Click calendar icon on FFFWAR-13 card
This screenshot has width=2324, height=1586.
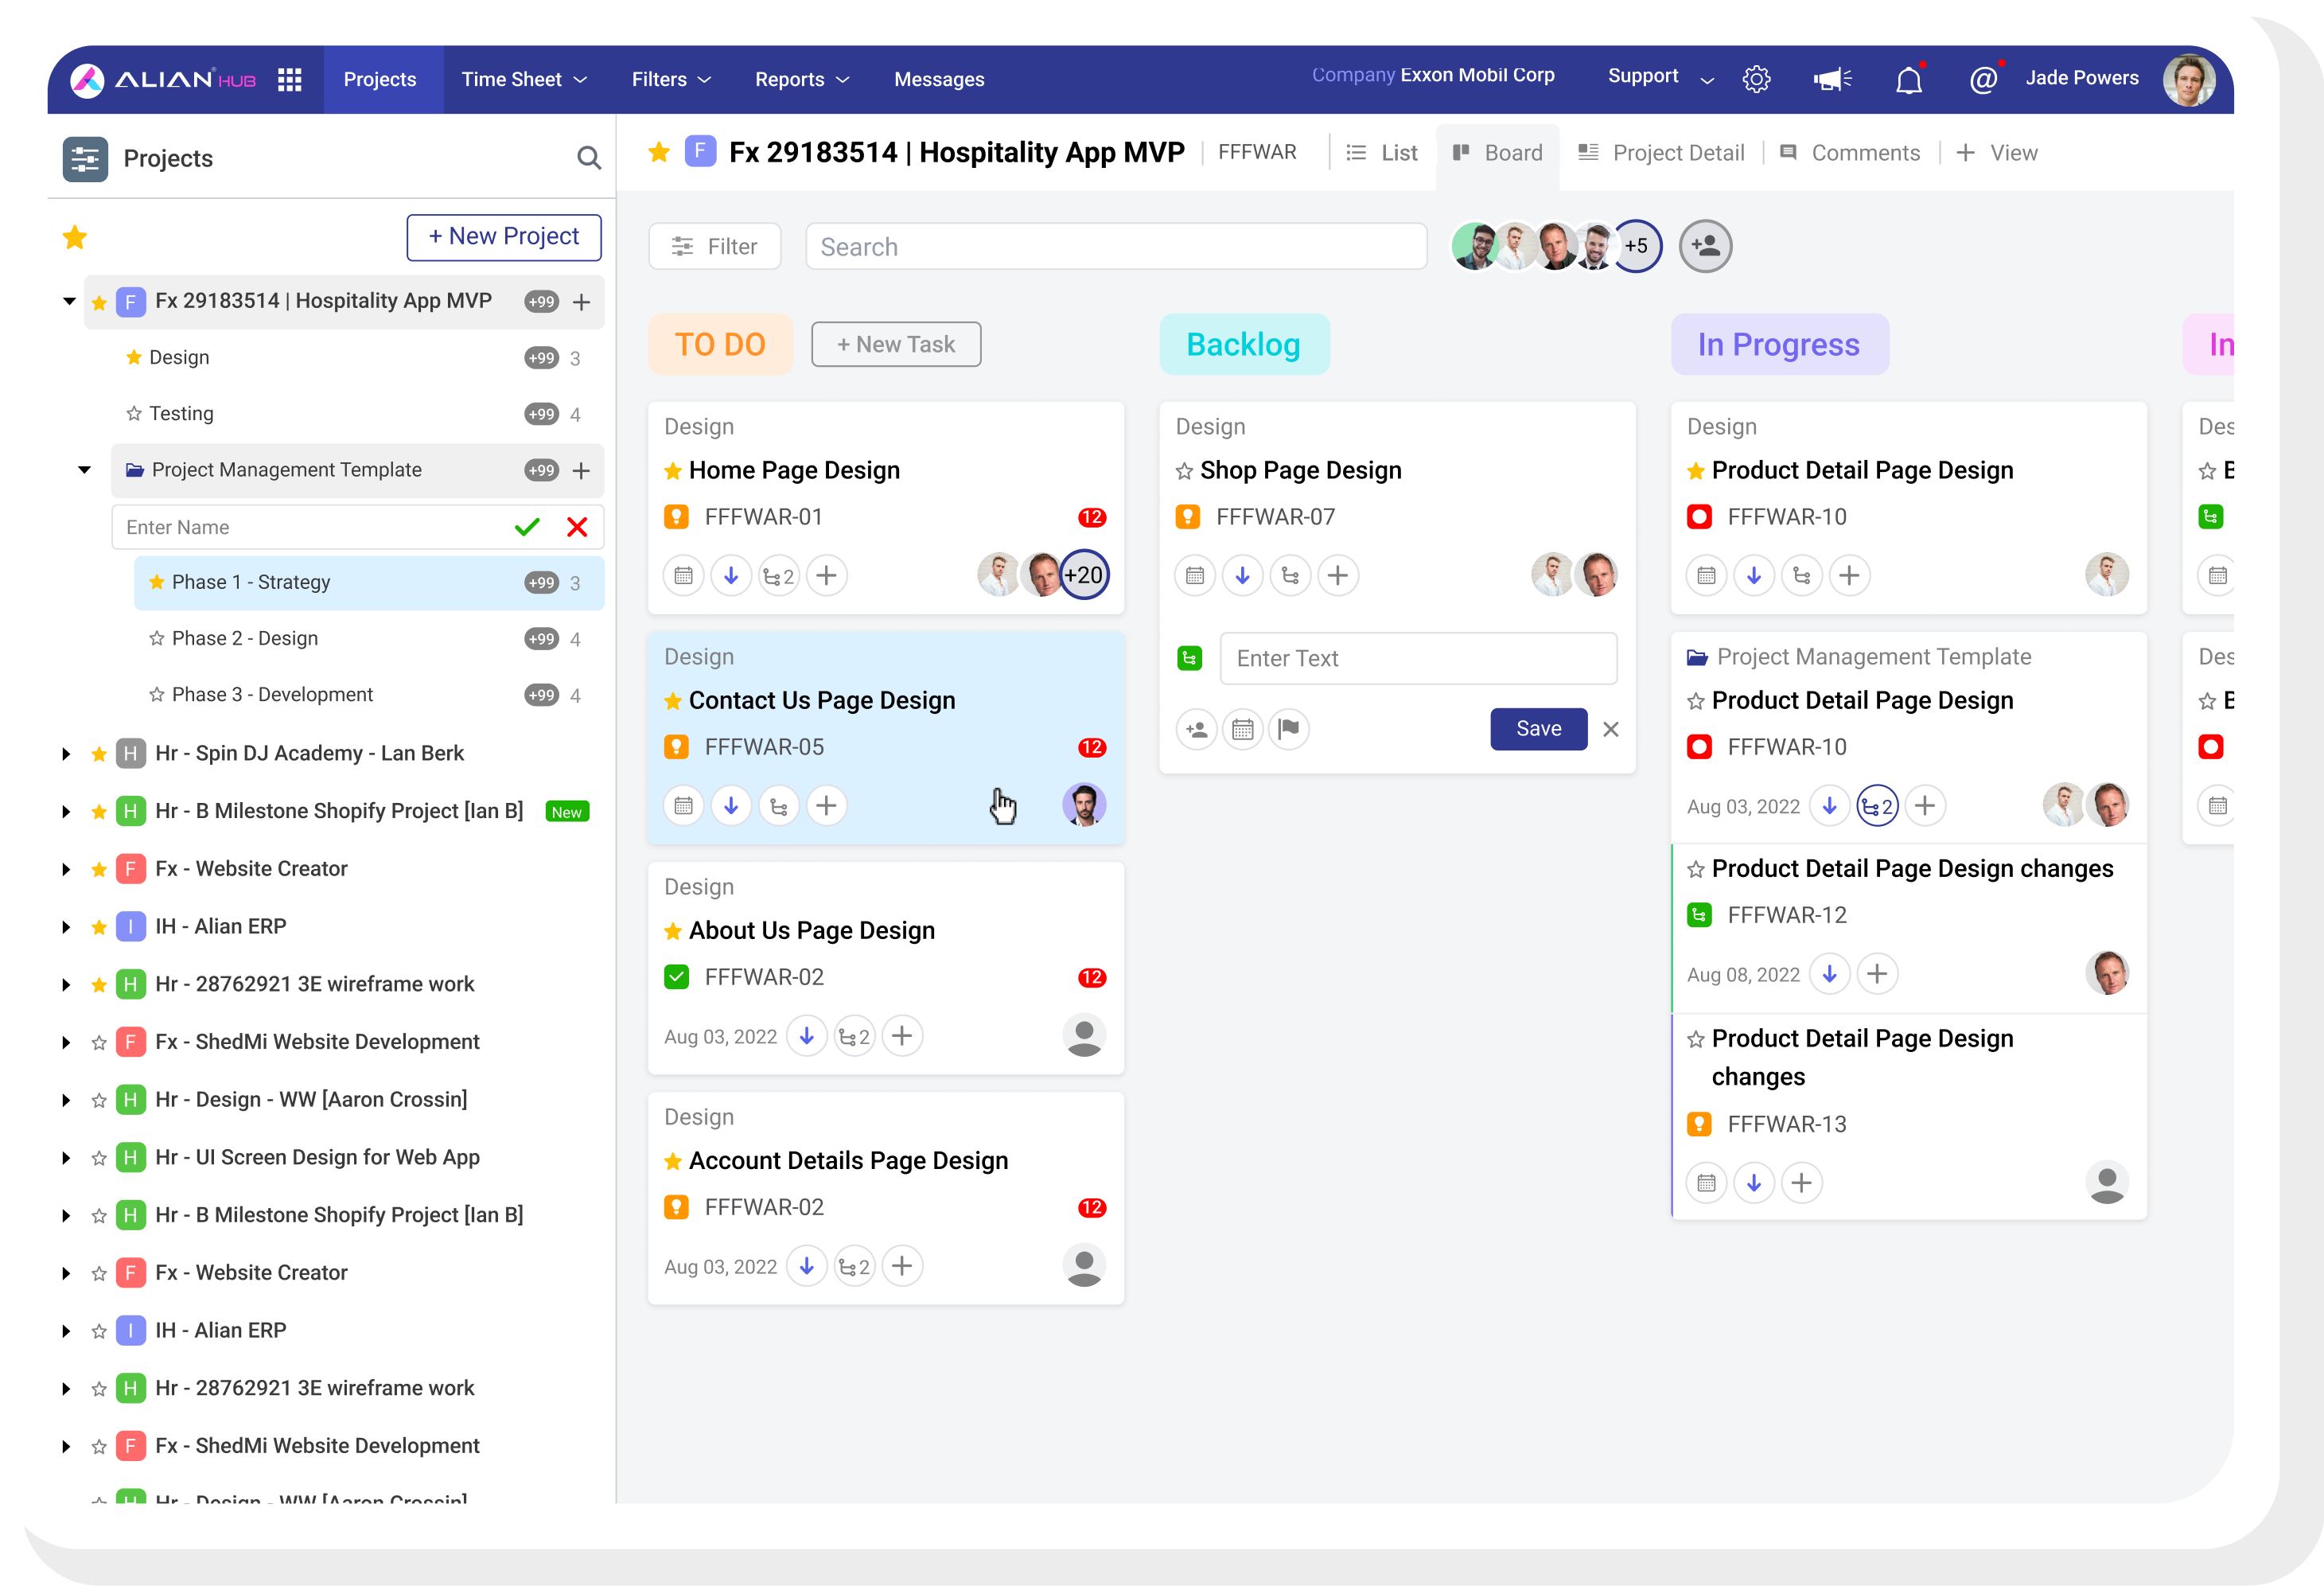(x=1706, y=1183)
